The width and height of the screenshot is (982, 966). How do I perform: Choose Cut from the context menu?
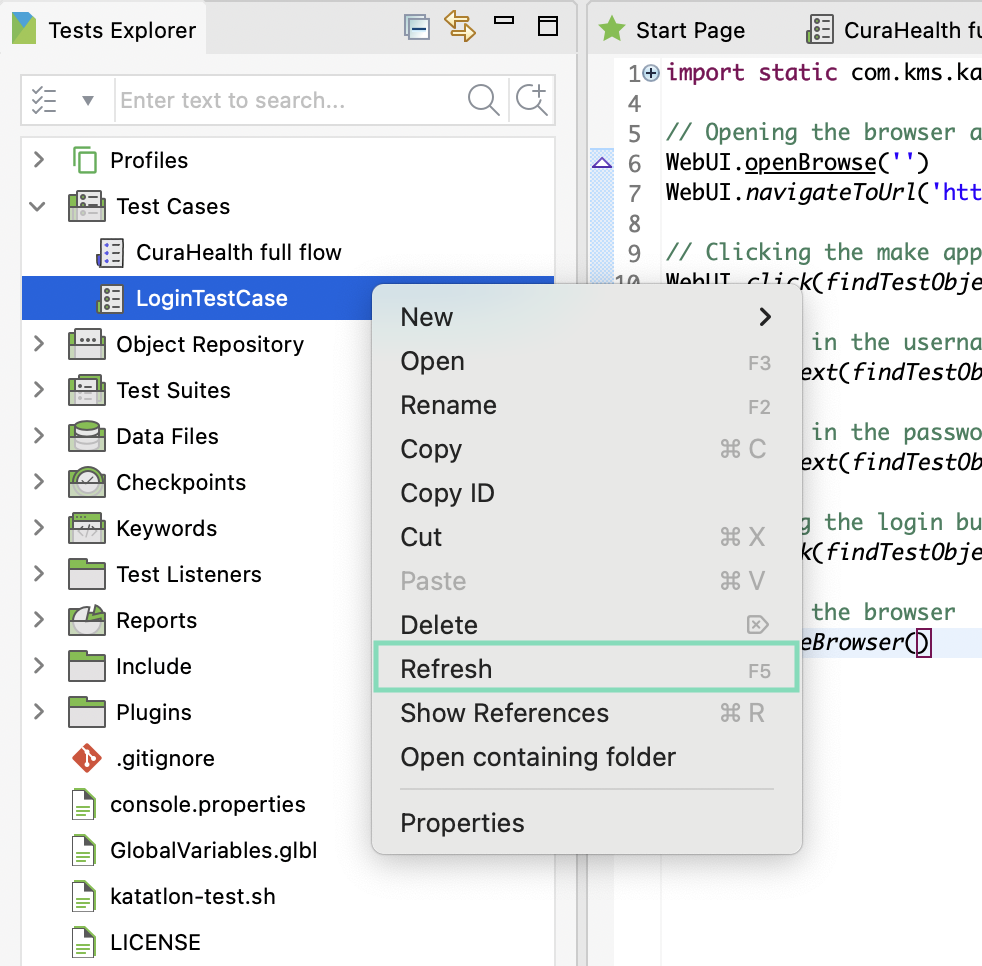click(x=587, y=538)
